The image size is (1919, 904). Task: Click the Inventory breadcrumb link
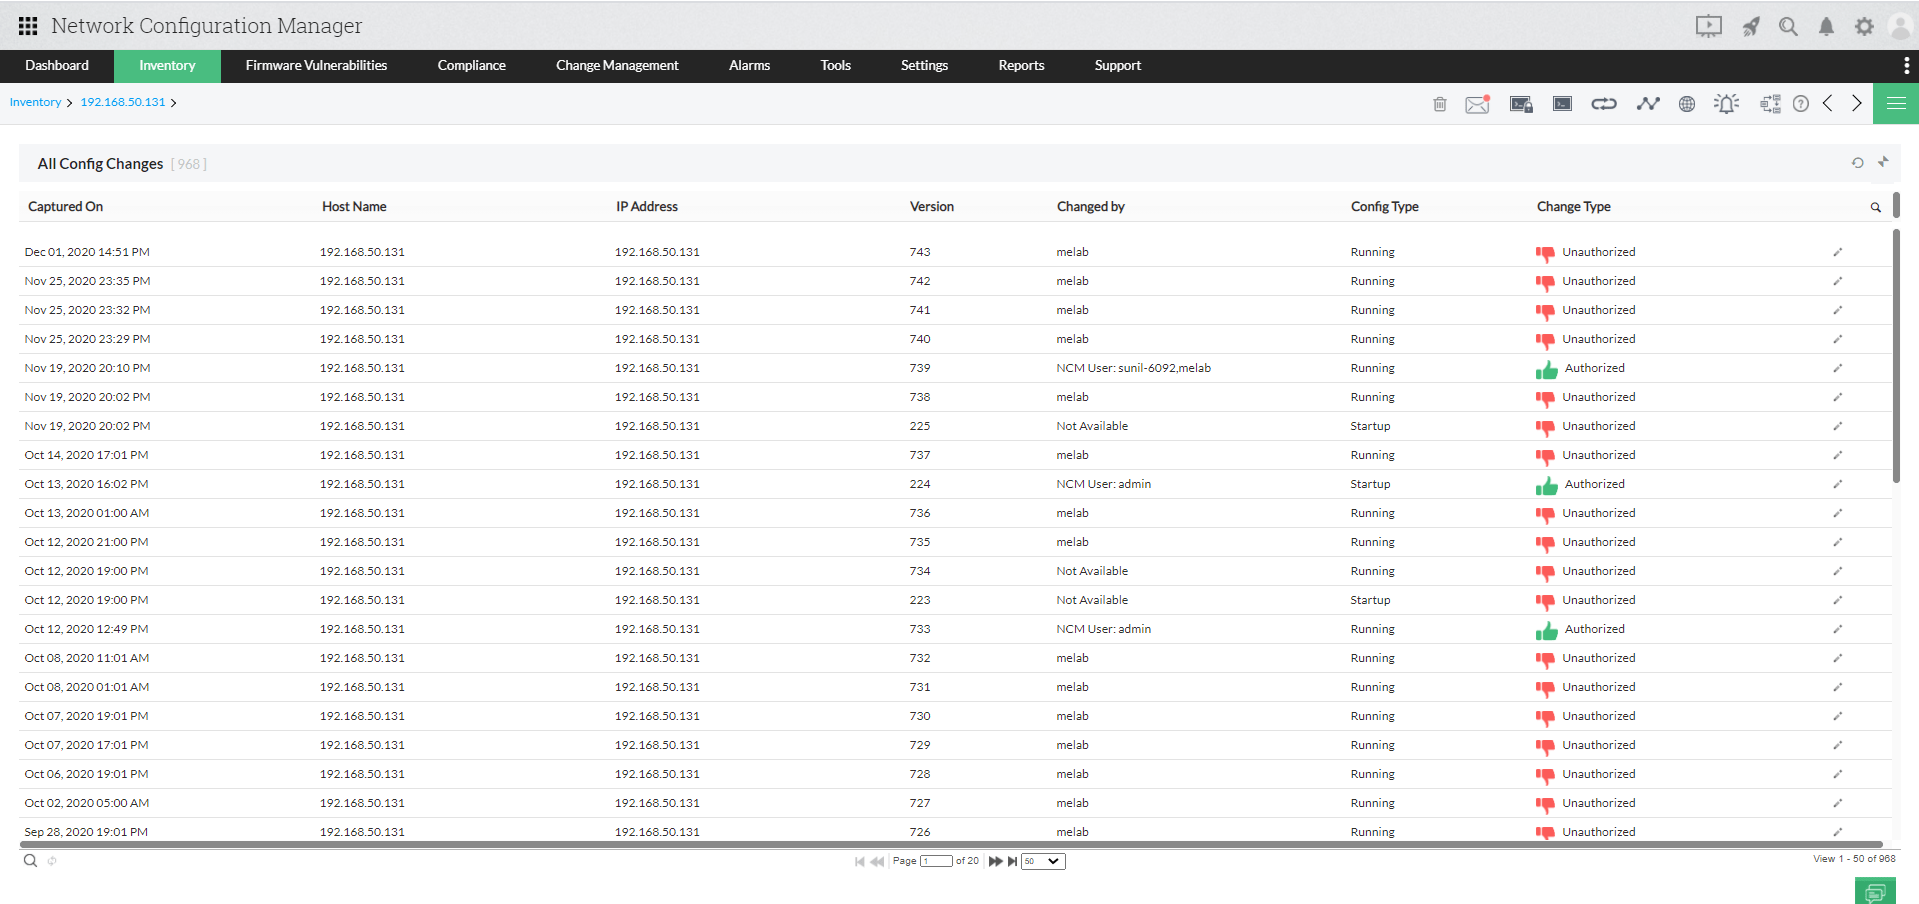(35, 102)
